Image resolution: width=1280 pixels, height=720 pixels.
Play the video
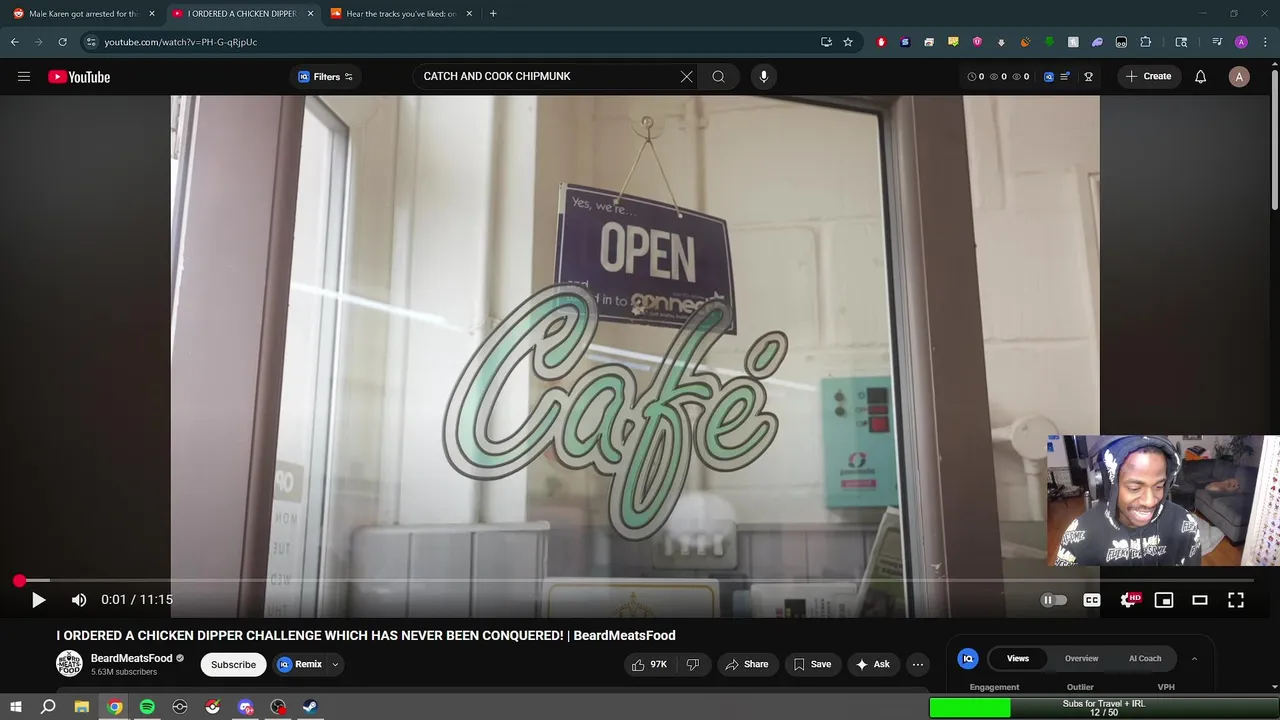point(38,600)
